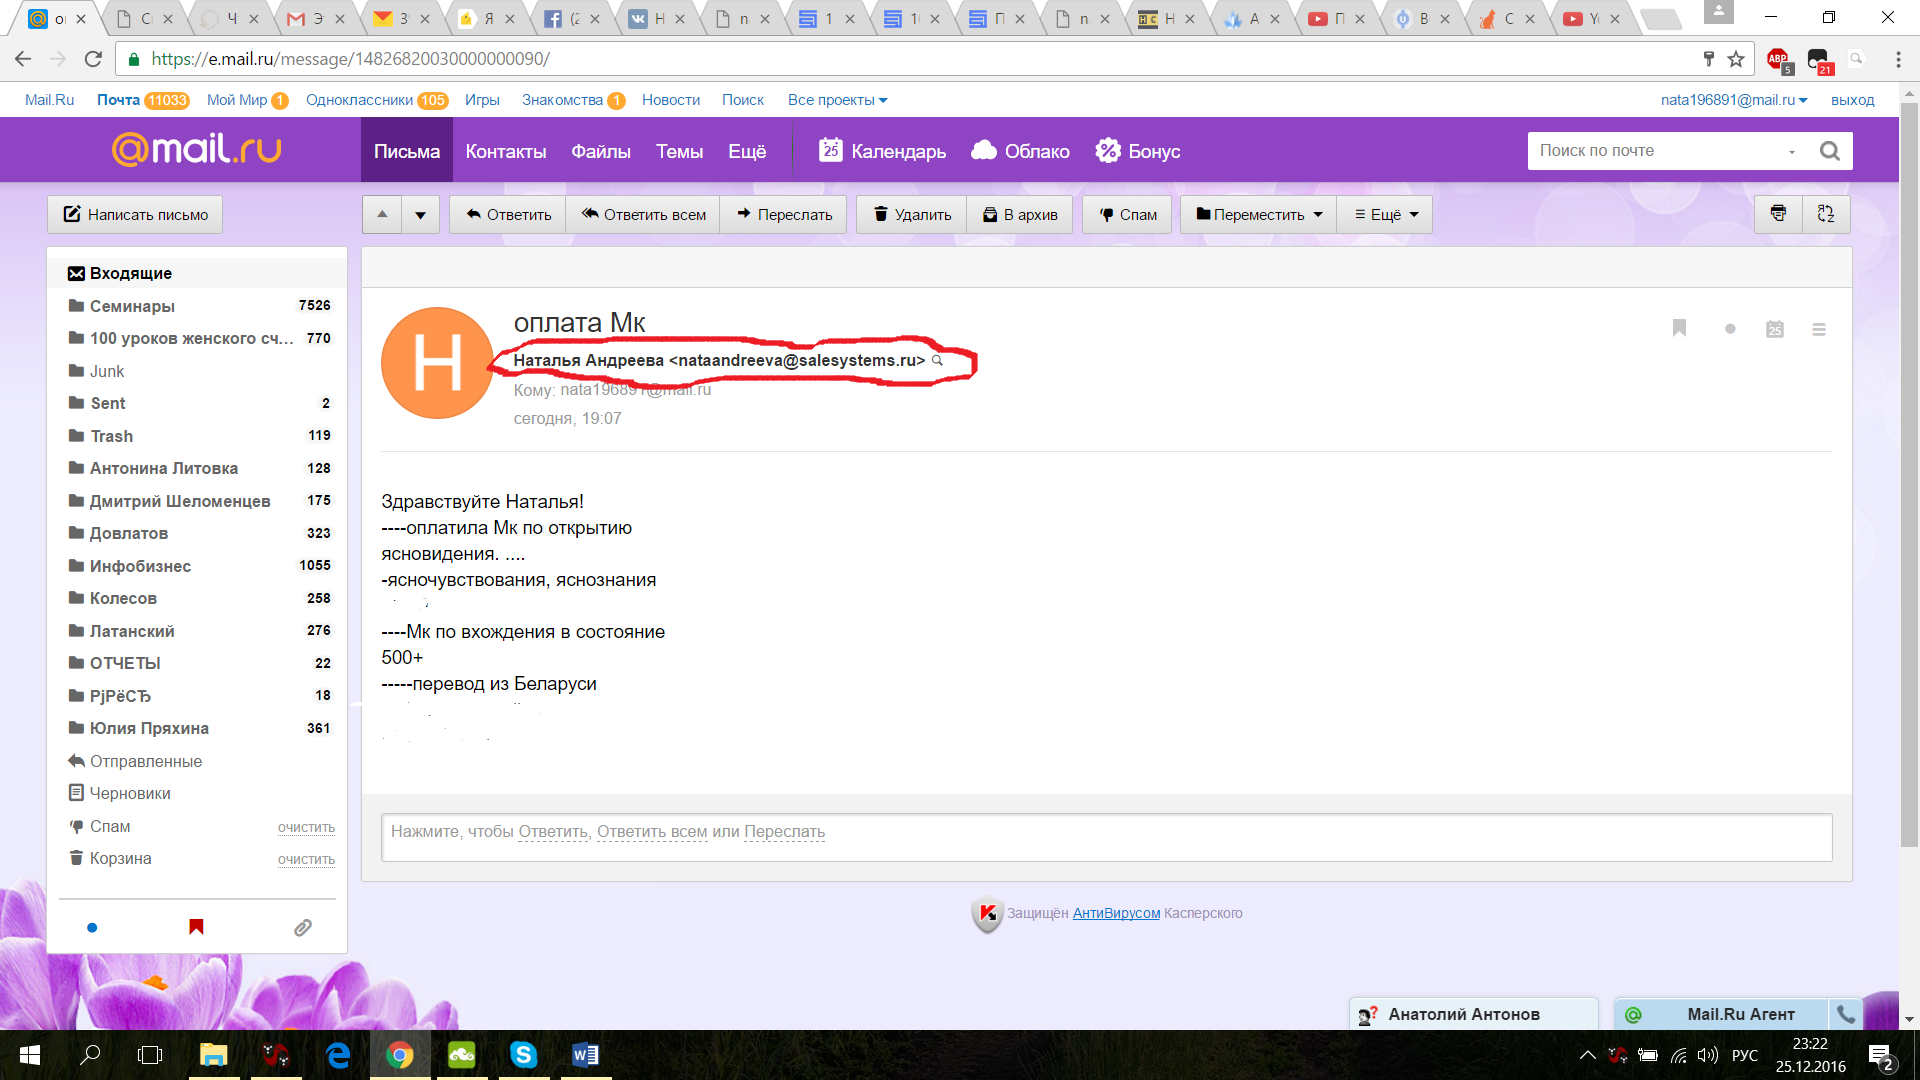Viewport: 1920px width, 1080px height.
Task: Toggle the flagged filter with the red bookmark
Action: pos(196,927)
